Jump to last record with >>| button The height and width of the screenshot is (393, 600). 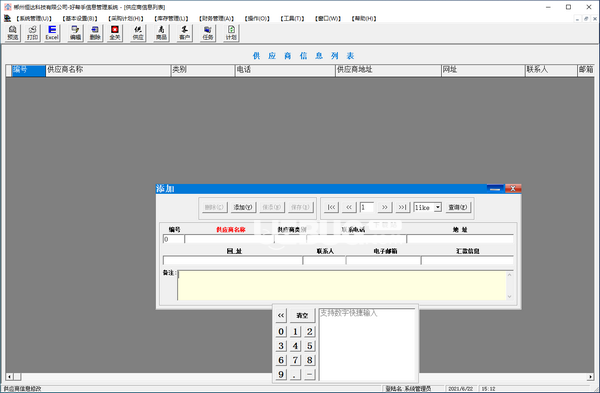(402, 207)
